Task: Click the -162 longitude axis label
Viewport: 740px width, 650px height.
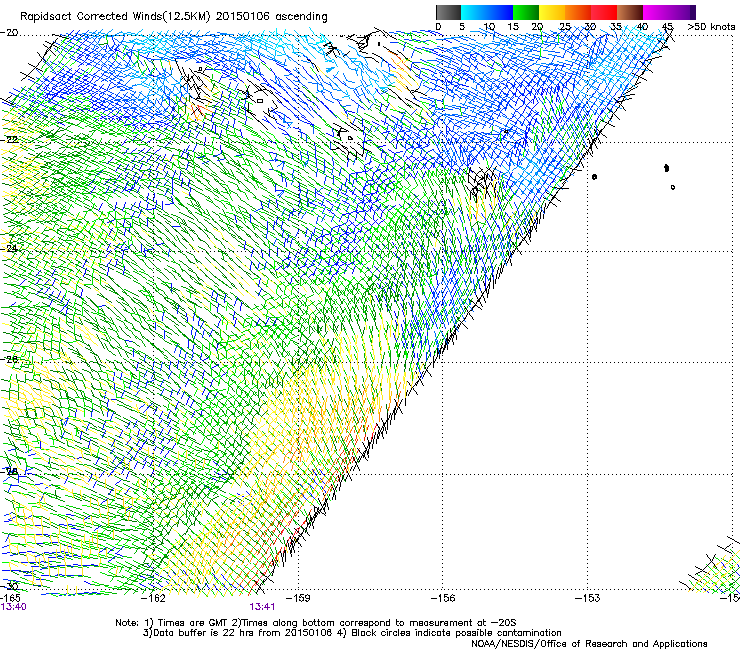Action: (154, 598)
